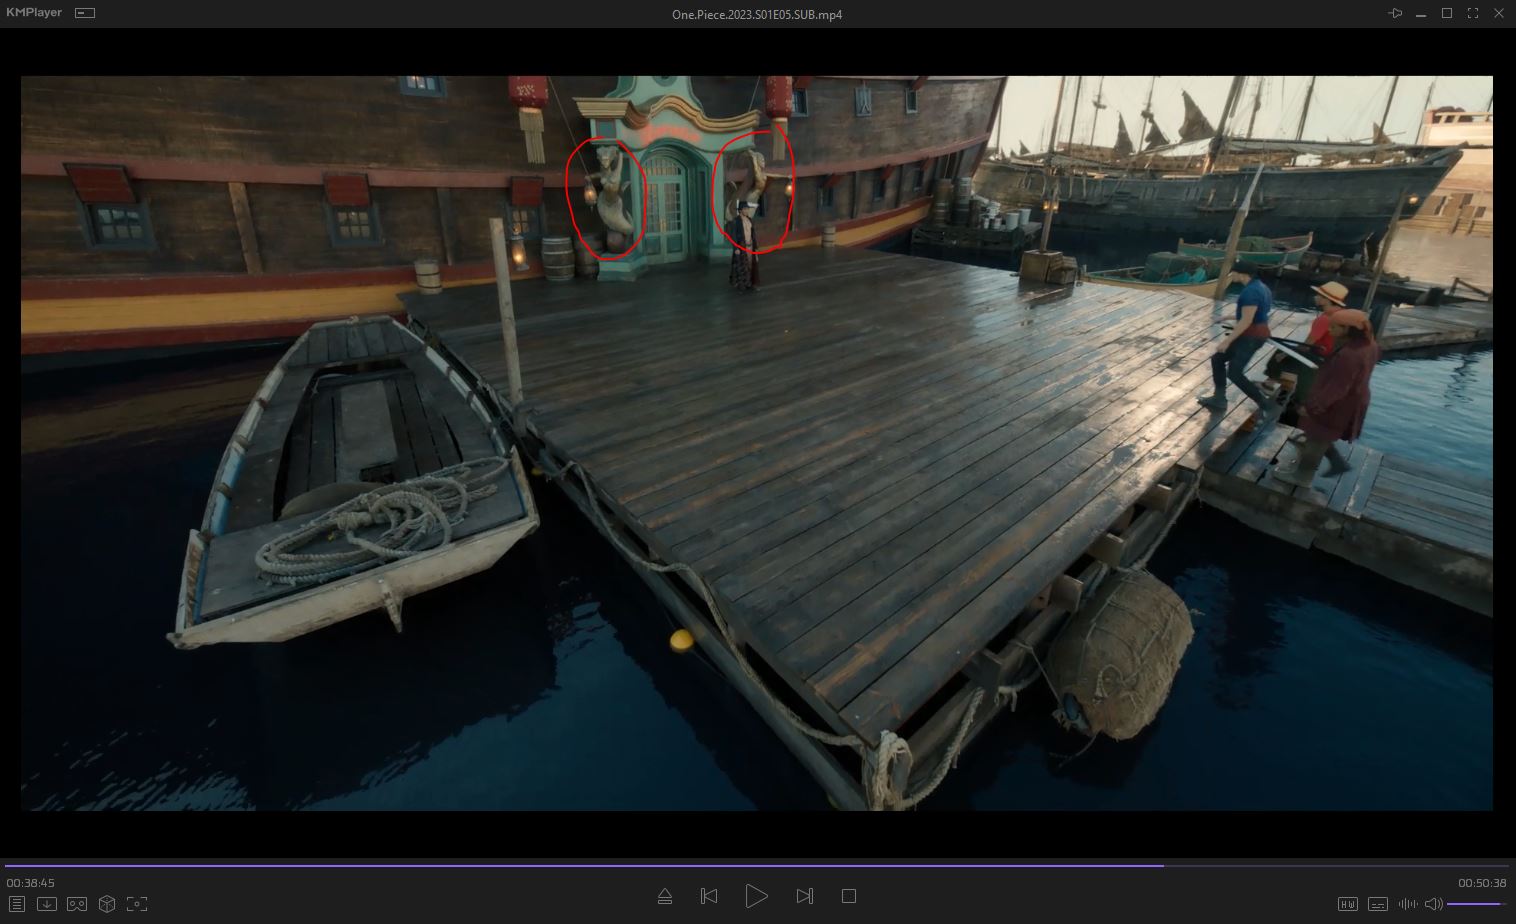Screen dimensions: 1516x924
Task: Adjust the volume slider
Action: pos(1475,904)
